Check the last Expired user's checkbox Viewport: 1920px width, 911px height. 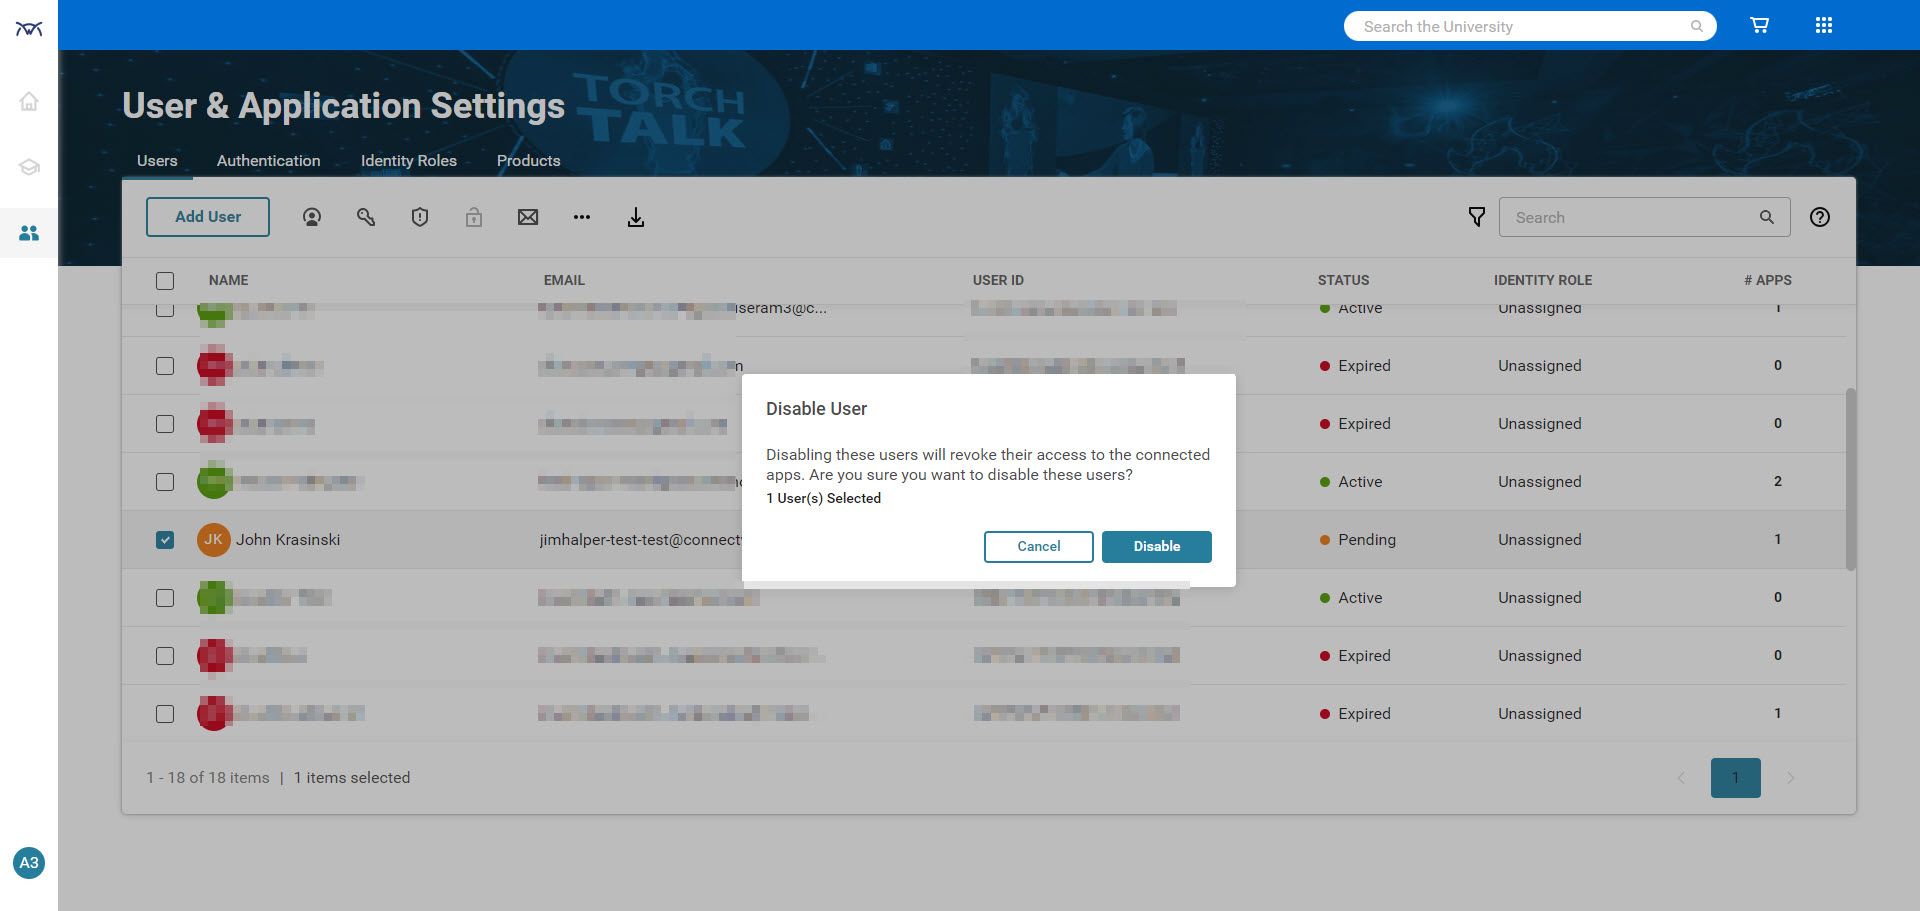(x=165, y=714)
